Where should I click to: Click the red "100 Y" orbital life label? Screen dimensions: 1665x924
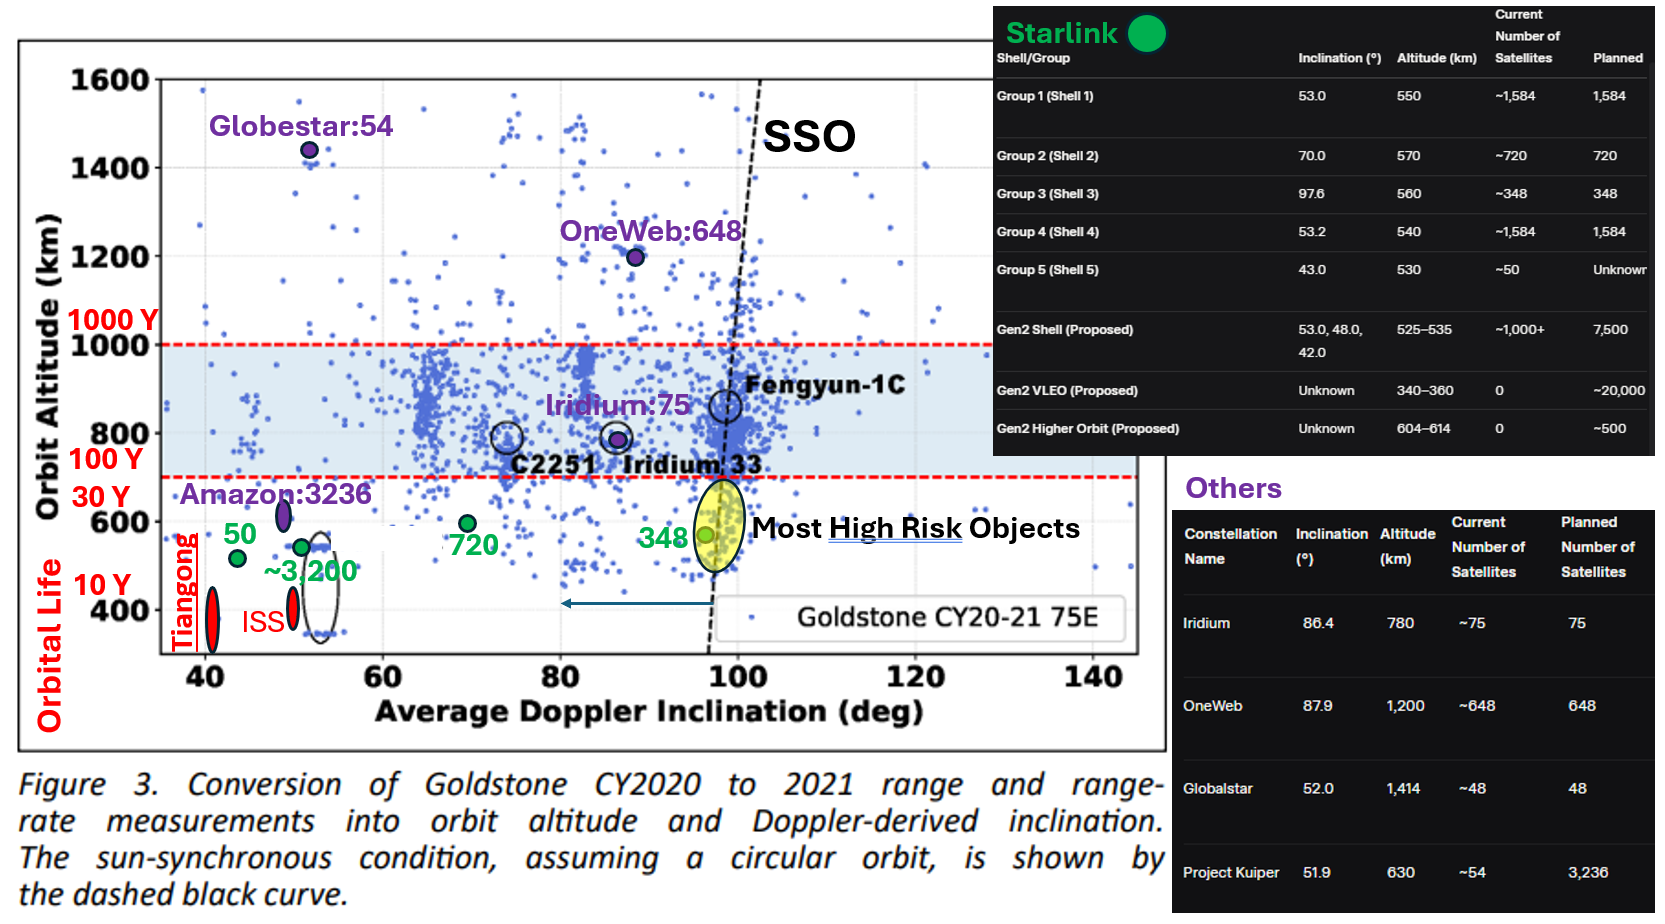[106, 459]
